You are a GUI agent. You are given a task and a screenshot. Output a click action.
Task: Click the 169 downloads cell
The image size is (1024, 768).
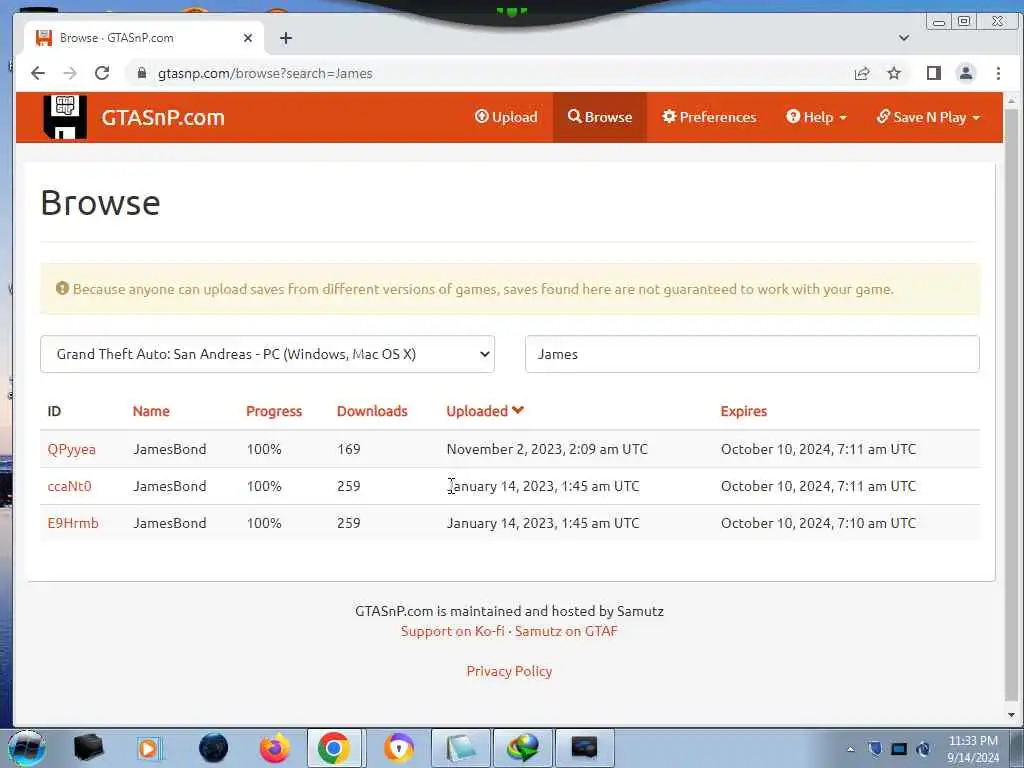[349, 449]
